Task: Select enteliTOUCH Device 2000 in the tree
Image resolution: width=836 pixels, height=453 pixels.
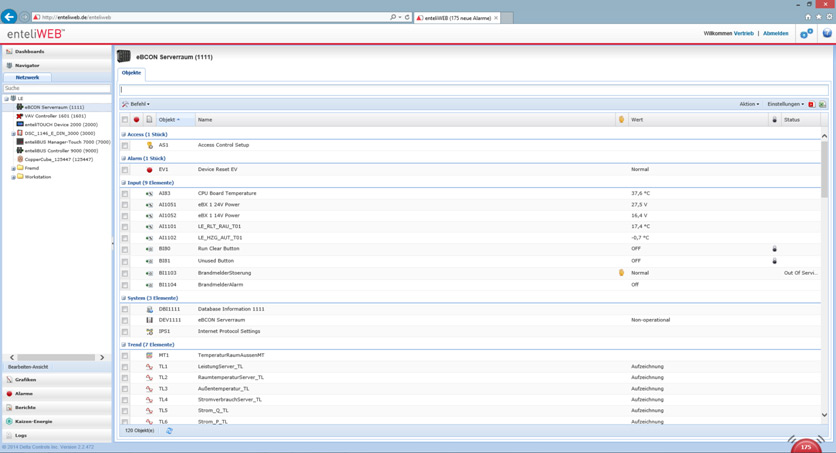Action: click(61, 125)
